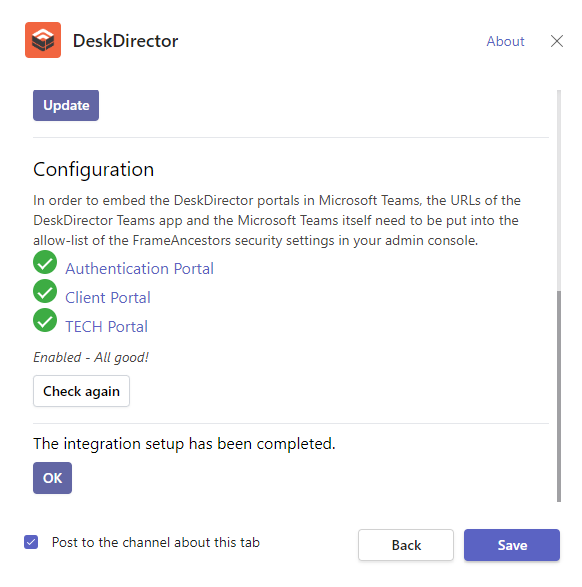This screenshot has width=582, height=587.
Task: Uncheck Post to the channel checkbox
Action: [x=31, y=542]
